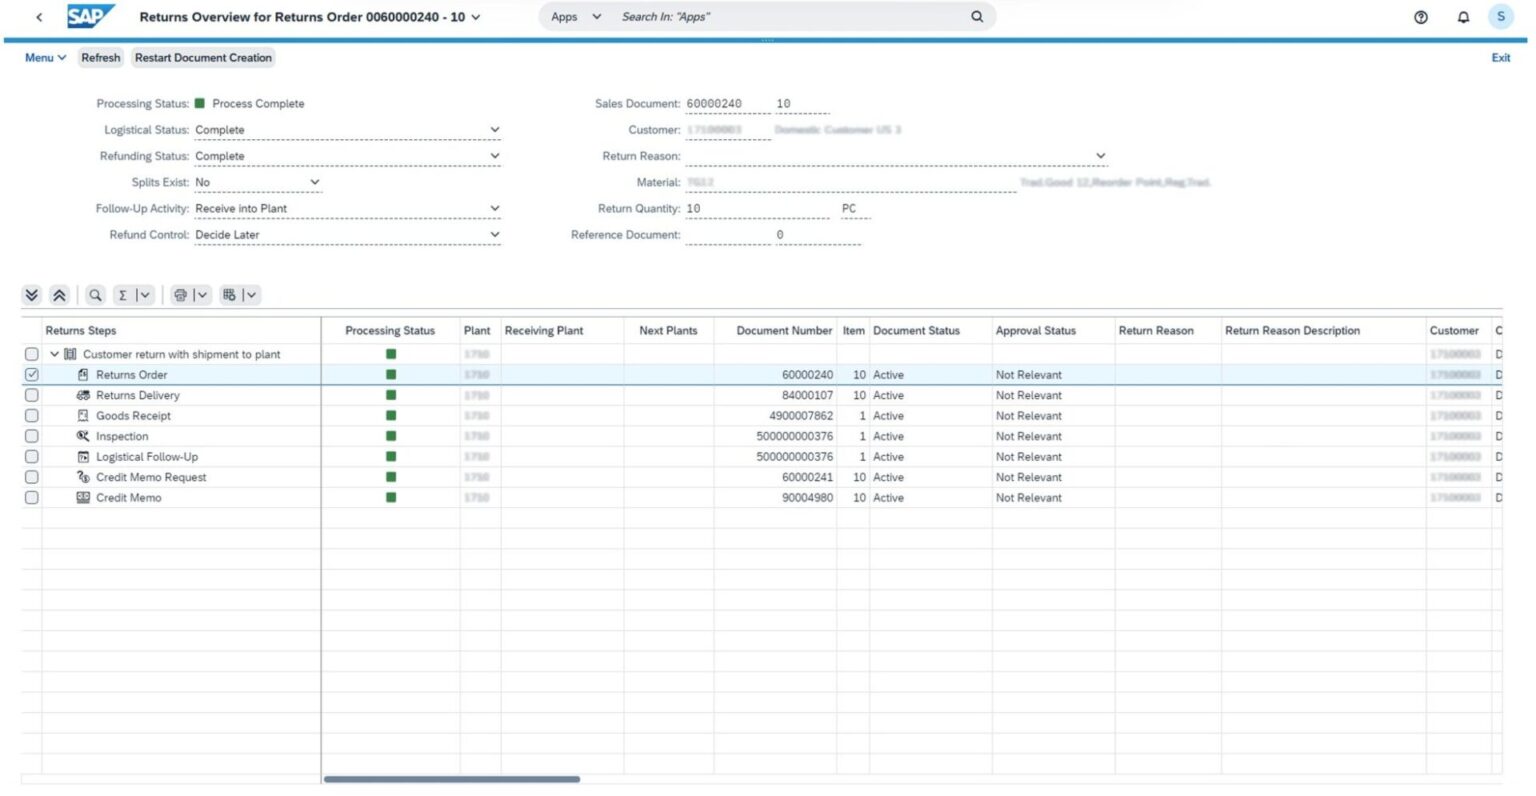The width and height of the screenshot is (1536, 796).
Task: Expand all nodes with double down arrows
Action: coord(32,295)
